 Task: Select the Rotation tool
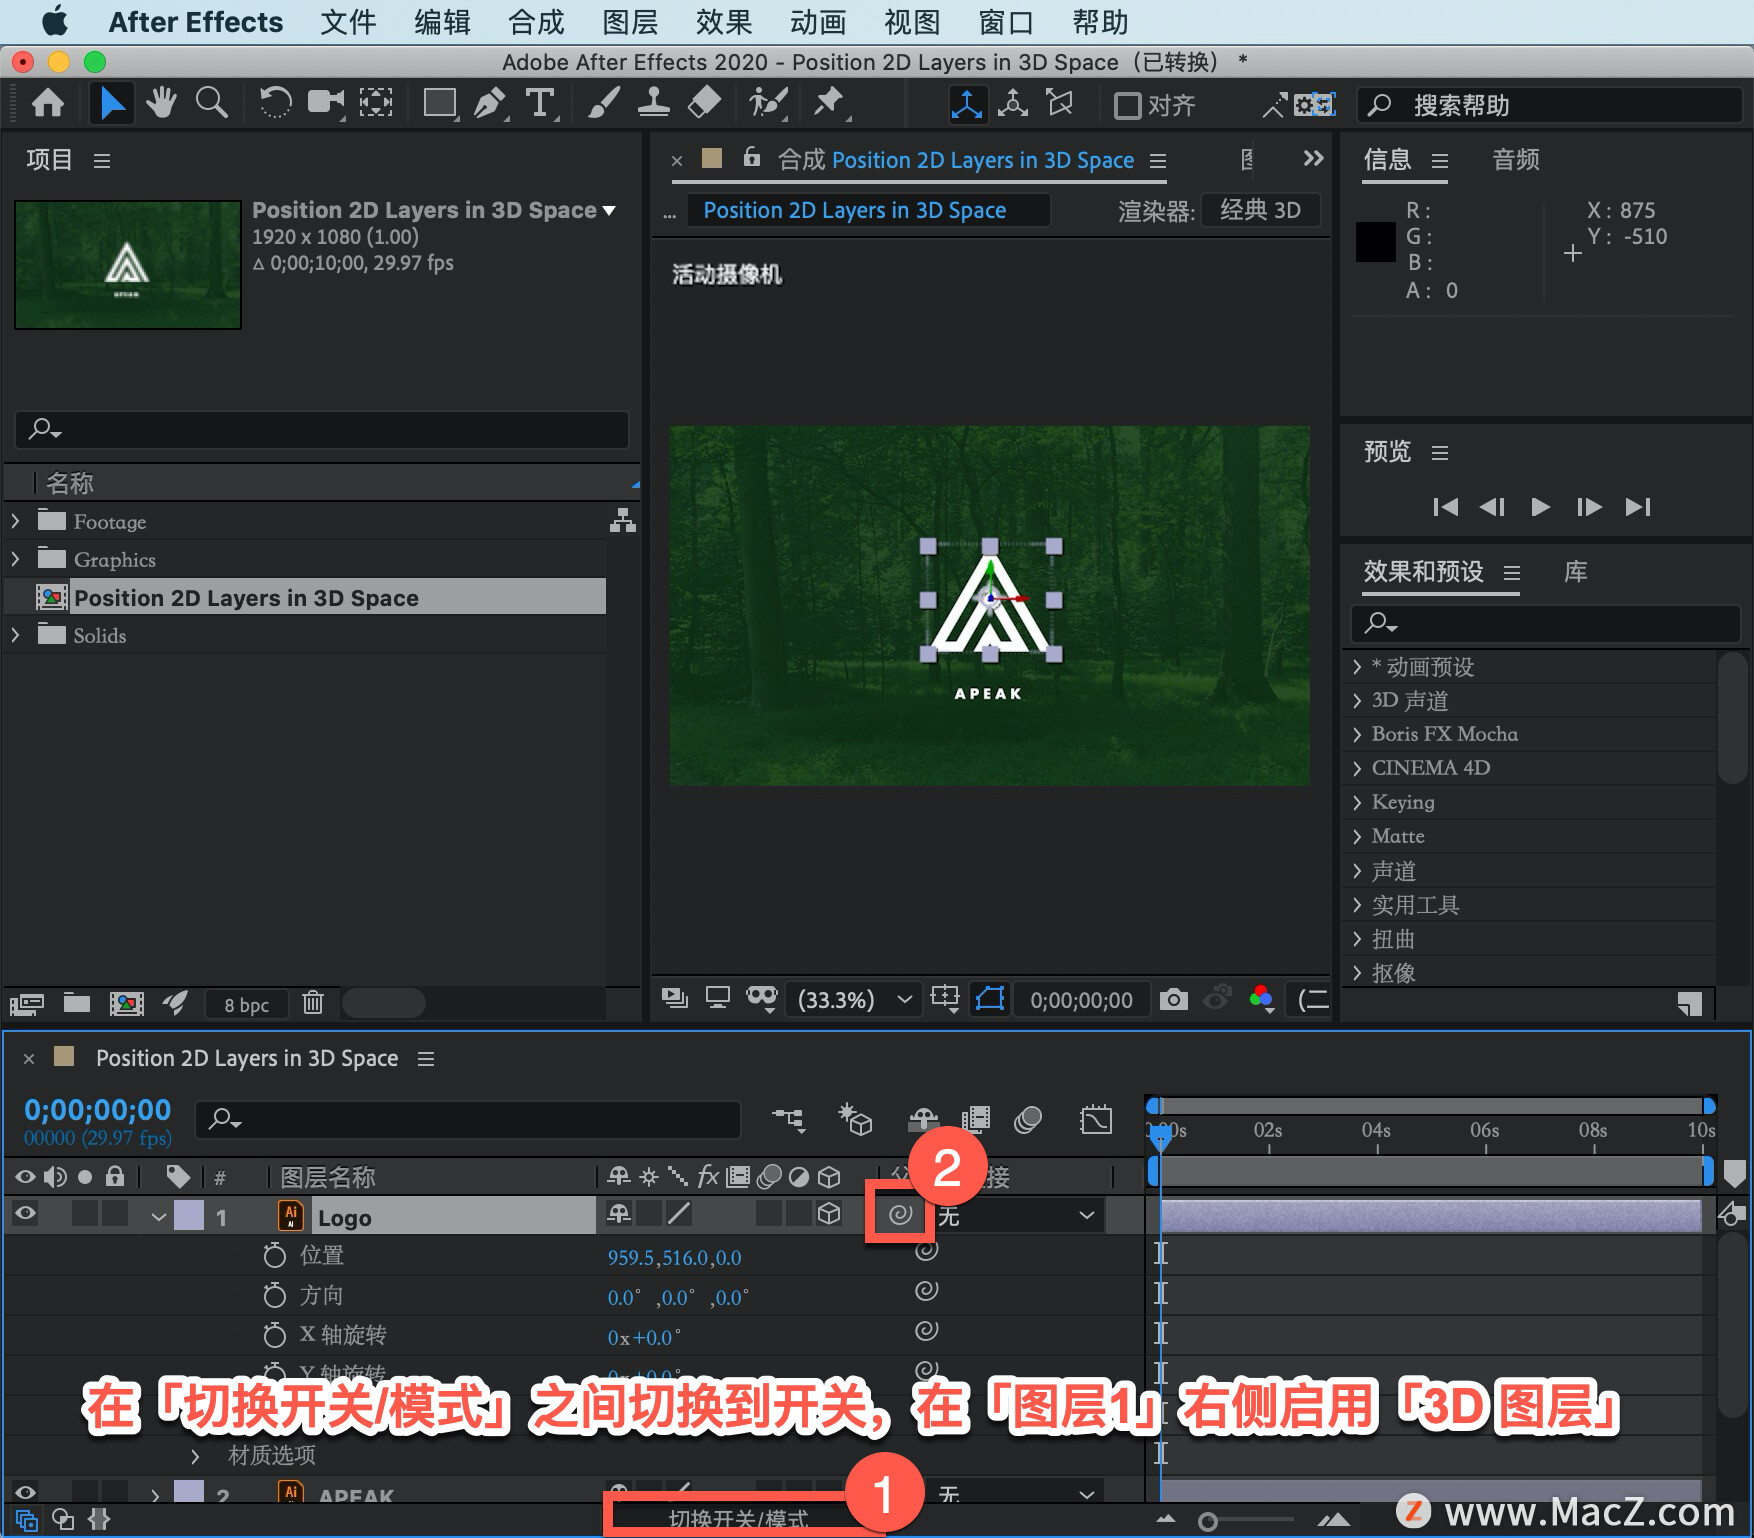point(275,103)
